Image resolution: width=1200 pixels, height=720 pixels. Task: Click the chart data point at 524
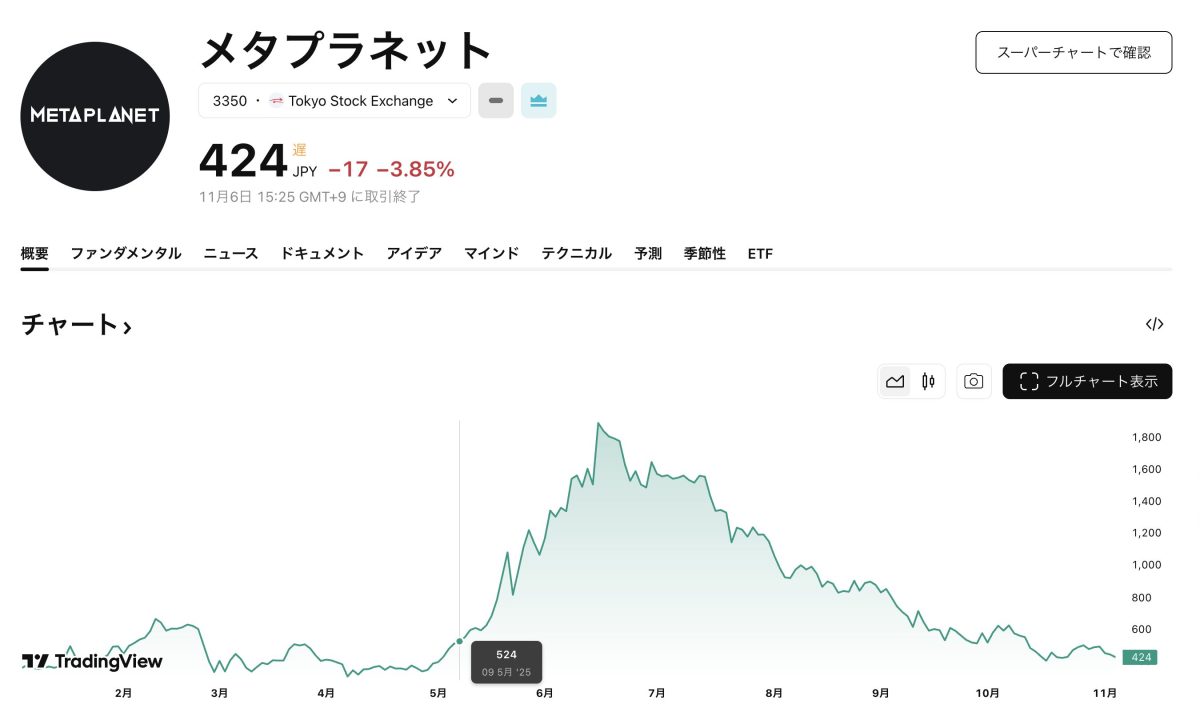point(460,641)
